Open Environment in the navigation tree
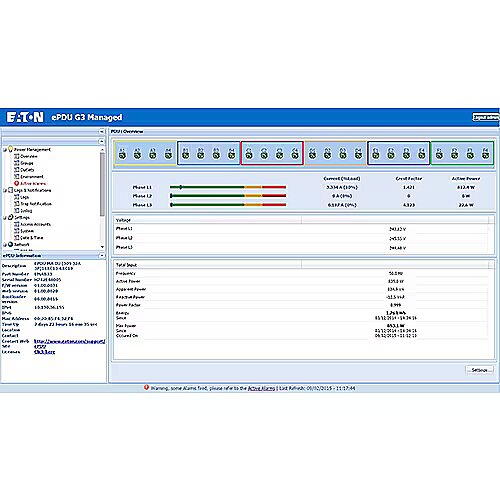The width and height of the screenshot is (500, 500). pos(32,177)
